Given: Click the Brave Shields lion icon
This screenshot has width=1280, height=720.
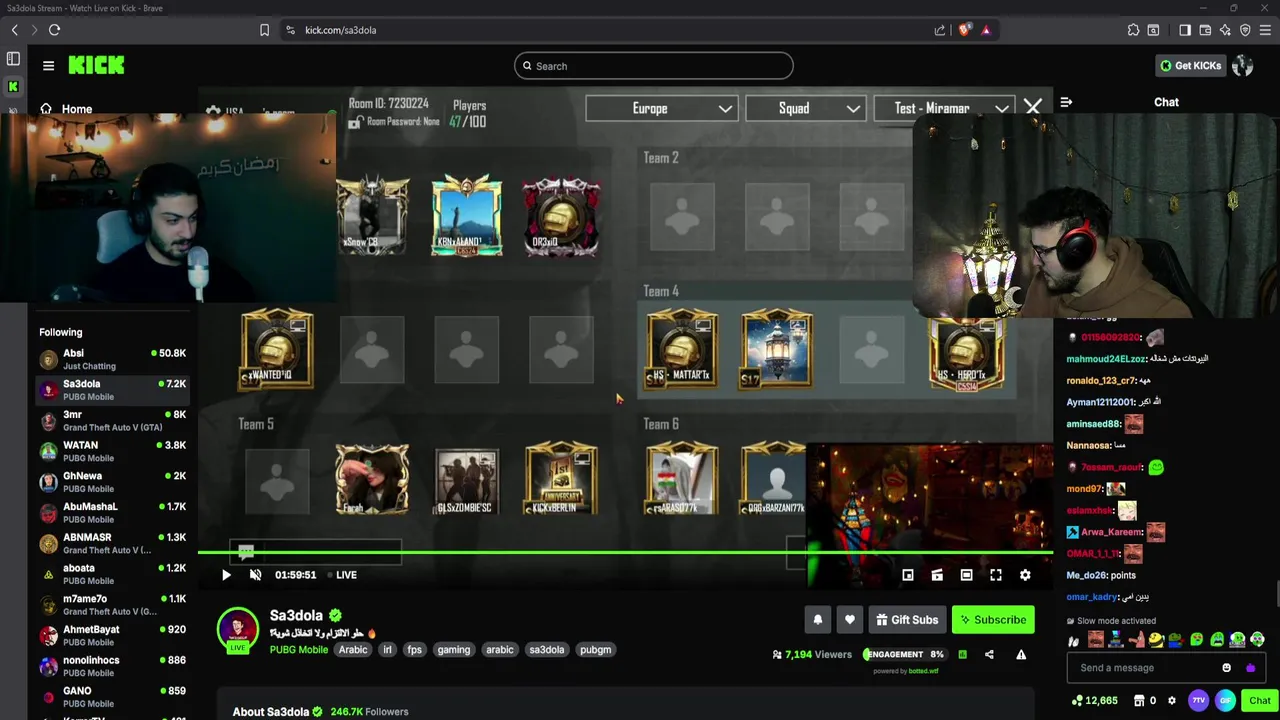Looking at the screenshot, I should (964, 30).
